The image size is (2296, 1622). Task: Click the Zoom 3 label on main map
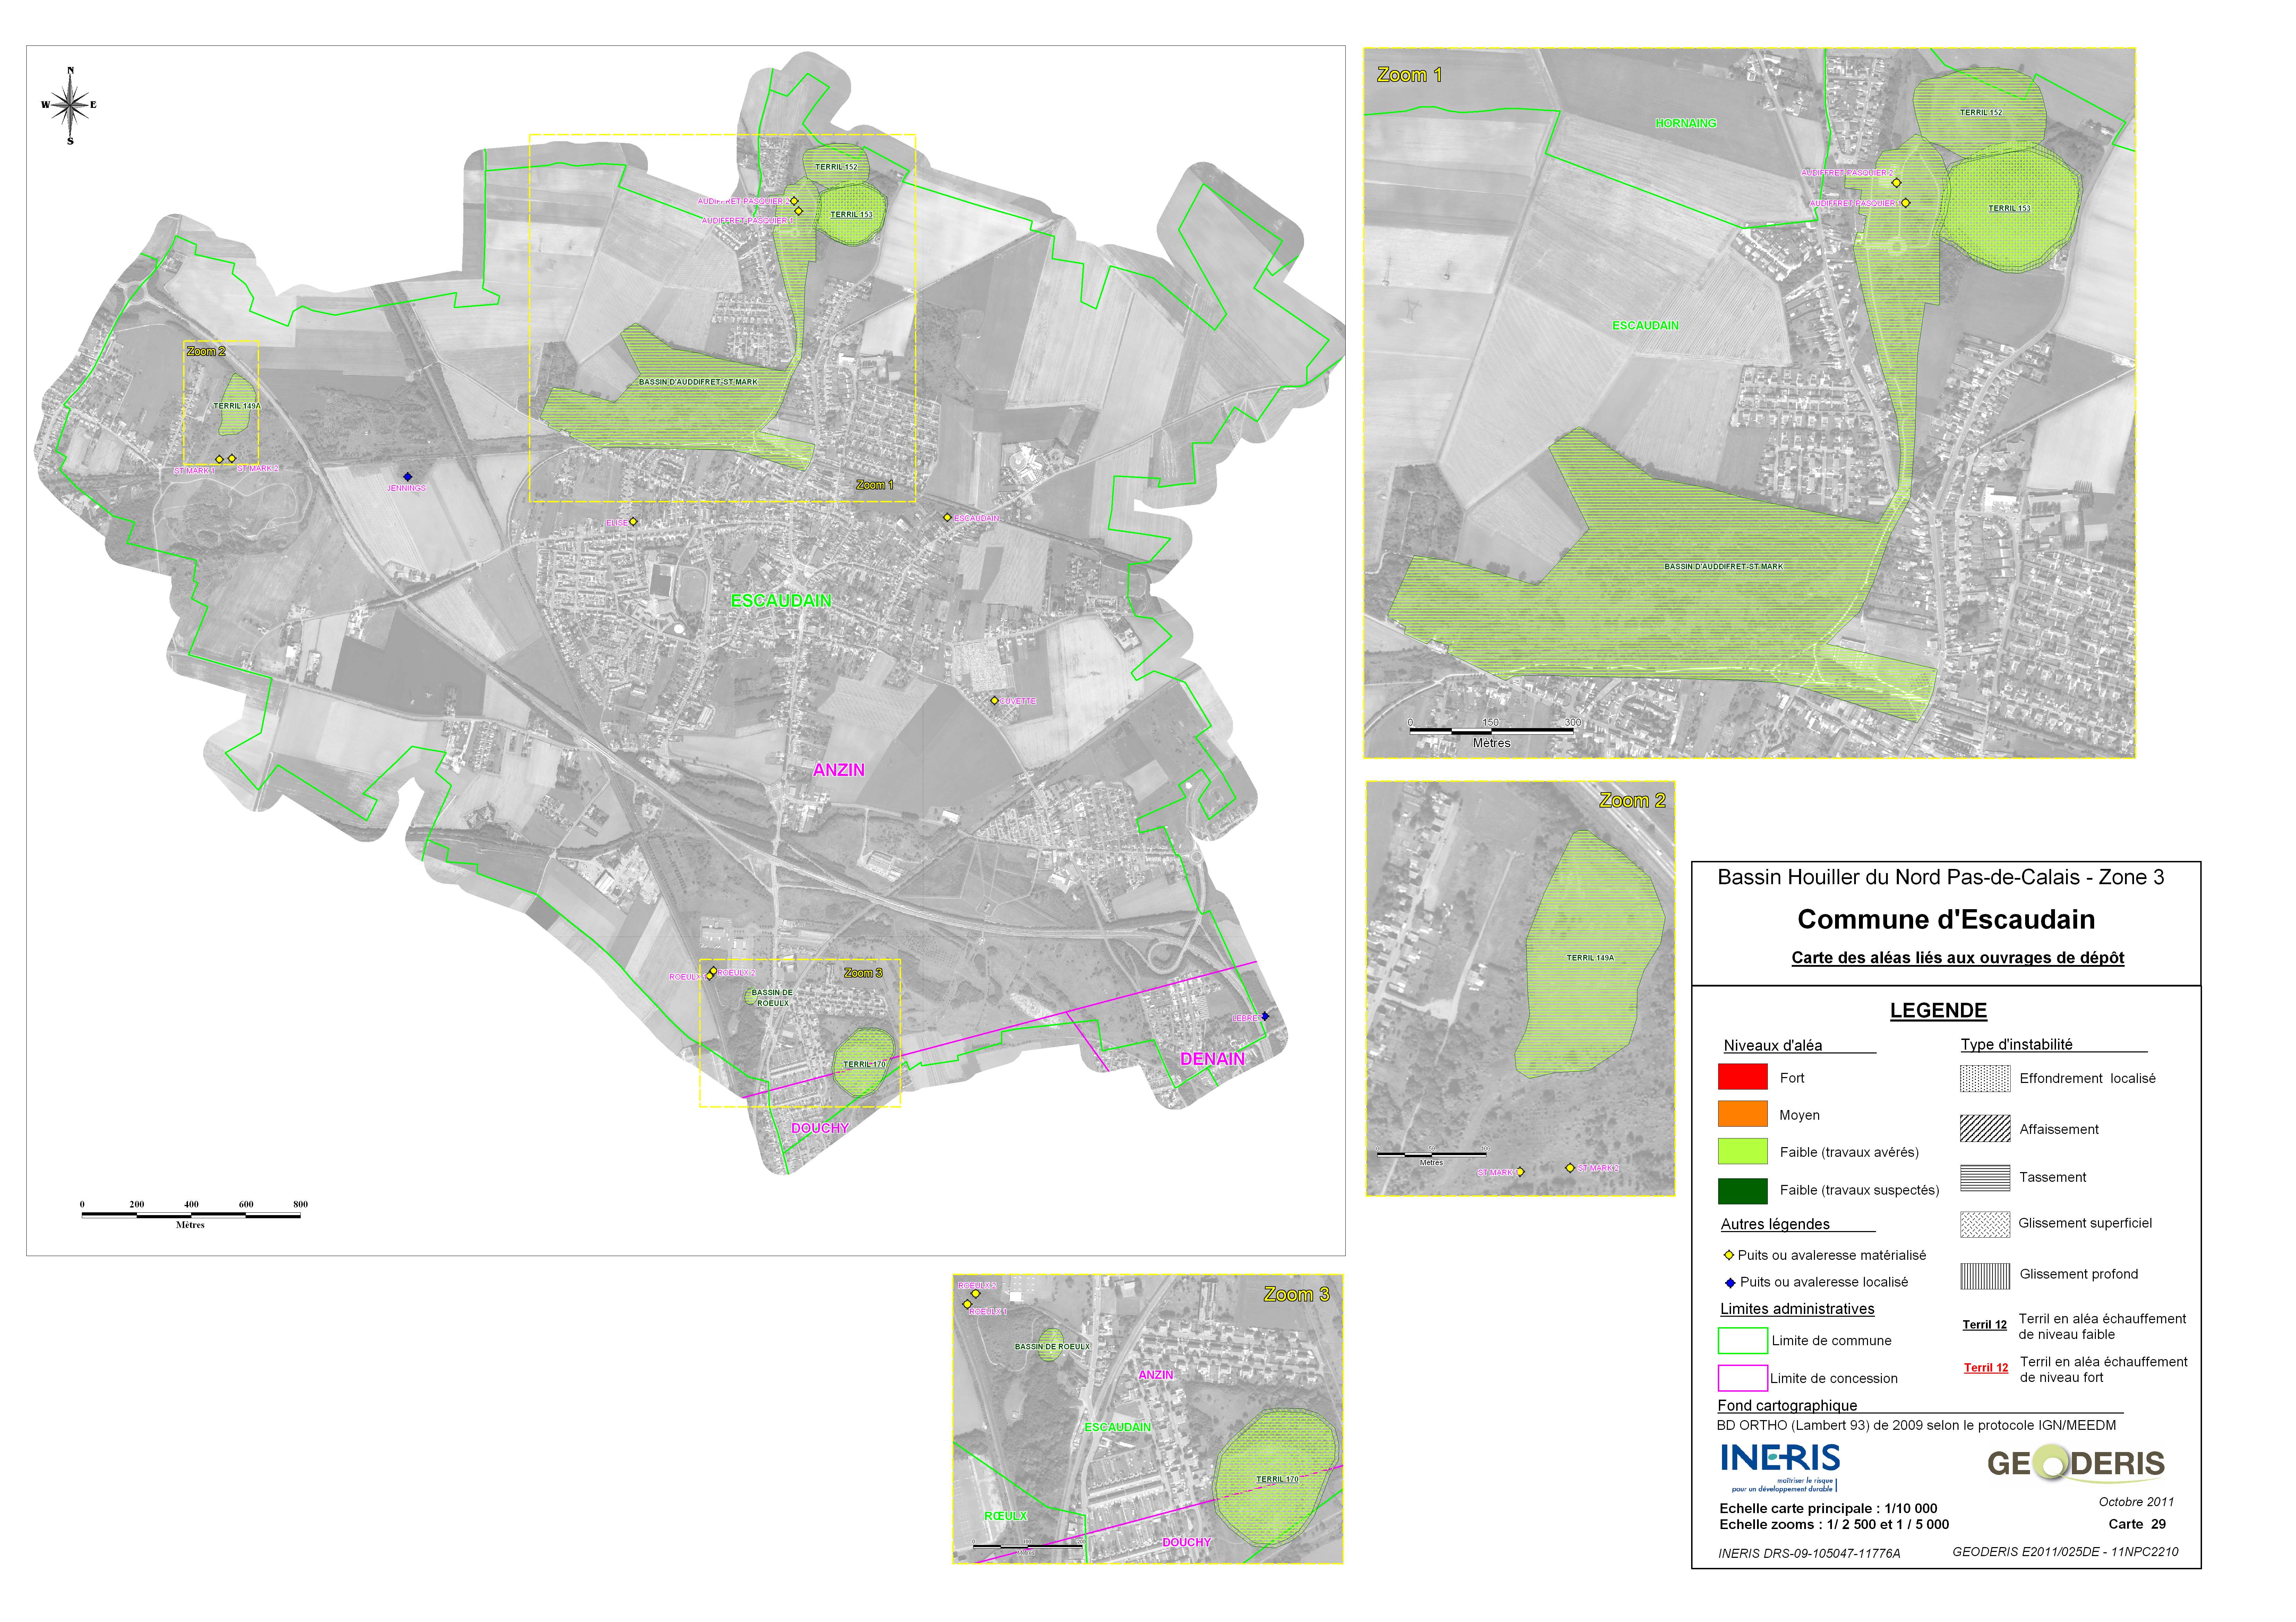pos(863,973)
